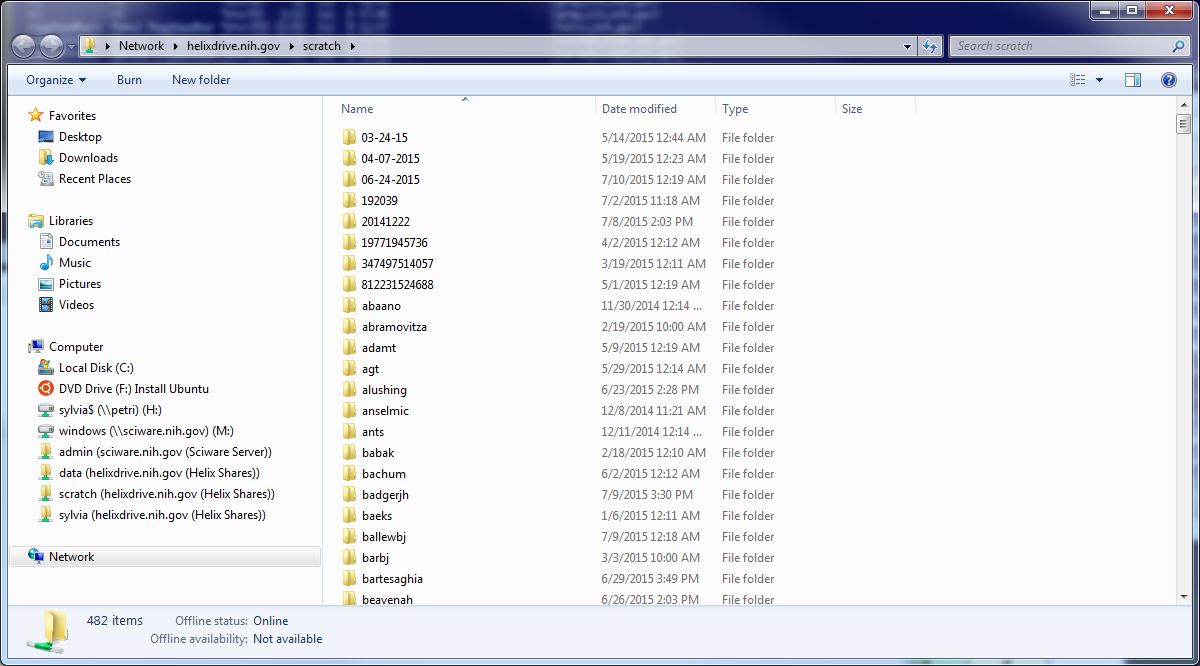Sort files by Date modified
Viewport: 1200px width, 666px height.
pyautogui.click(x=637, y=108)
